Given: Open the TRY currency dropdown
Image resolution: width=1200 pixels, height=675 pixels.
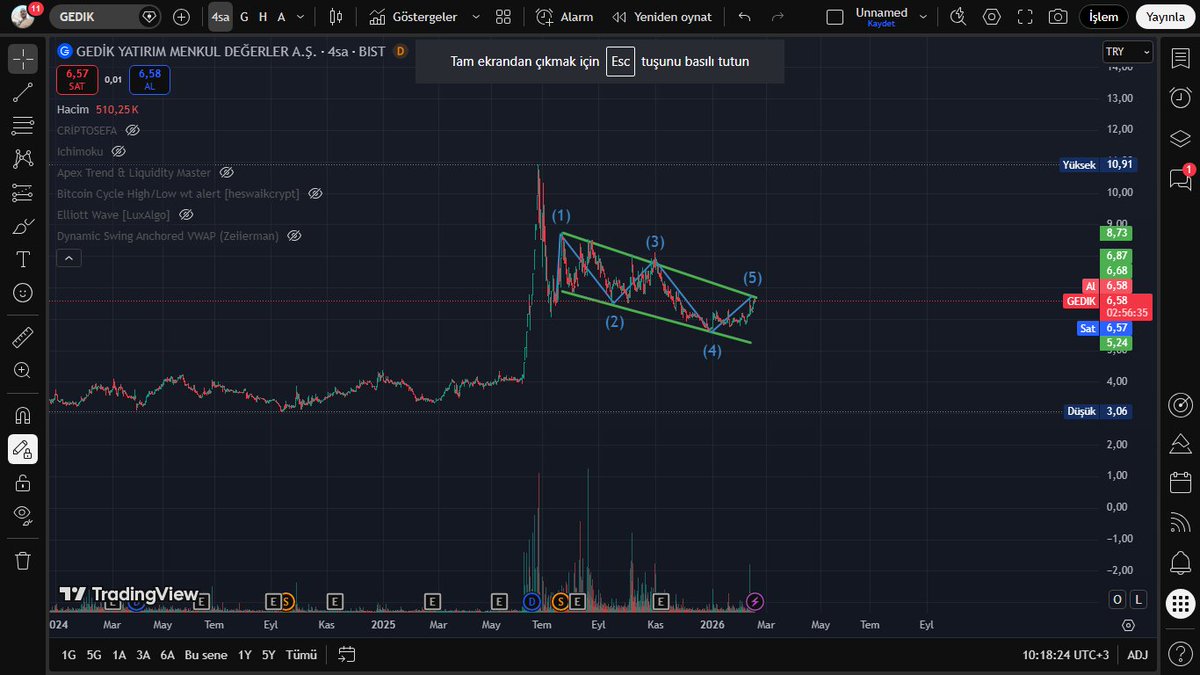Looking at the screenshot, I should (x=1127, y=52).
